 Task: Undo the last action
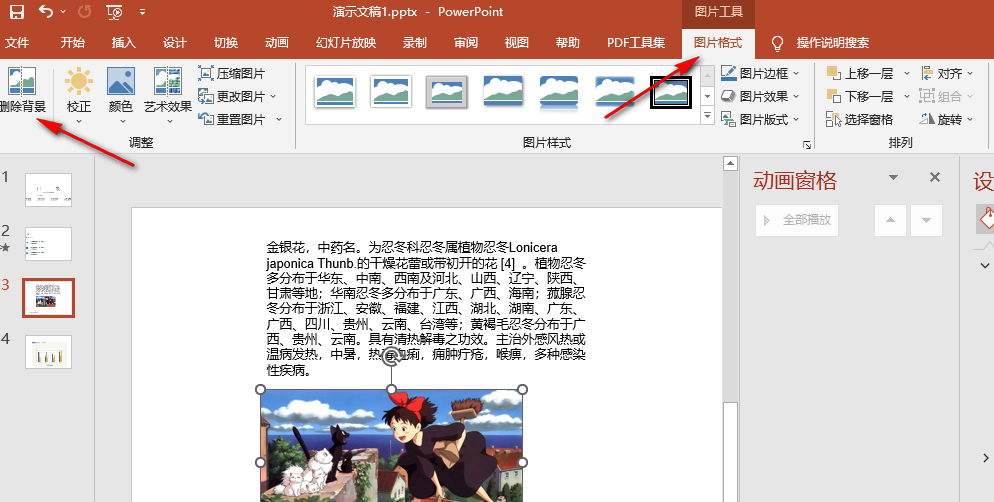[x=46, y=11]
